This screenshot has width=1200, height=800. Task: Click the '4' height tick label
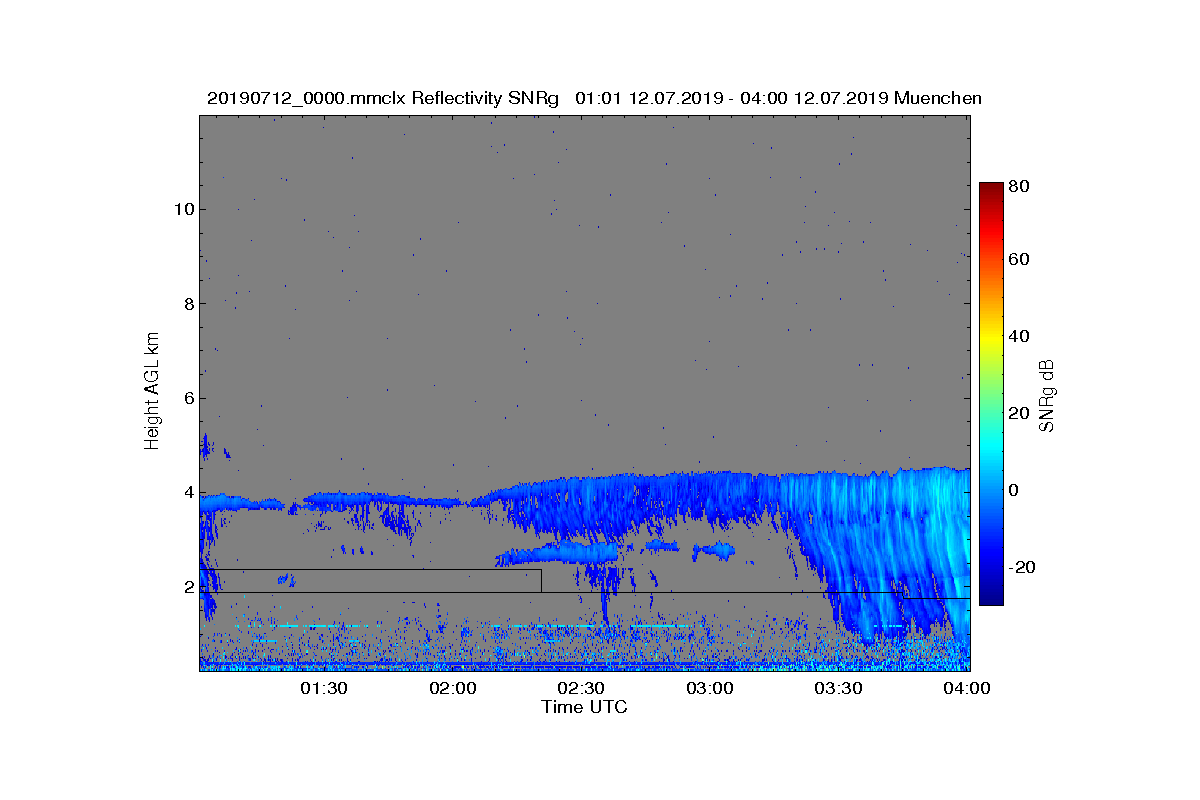(x=188, y=493)
